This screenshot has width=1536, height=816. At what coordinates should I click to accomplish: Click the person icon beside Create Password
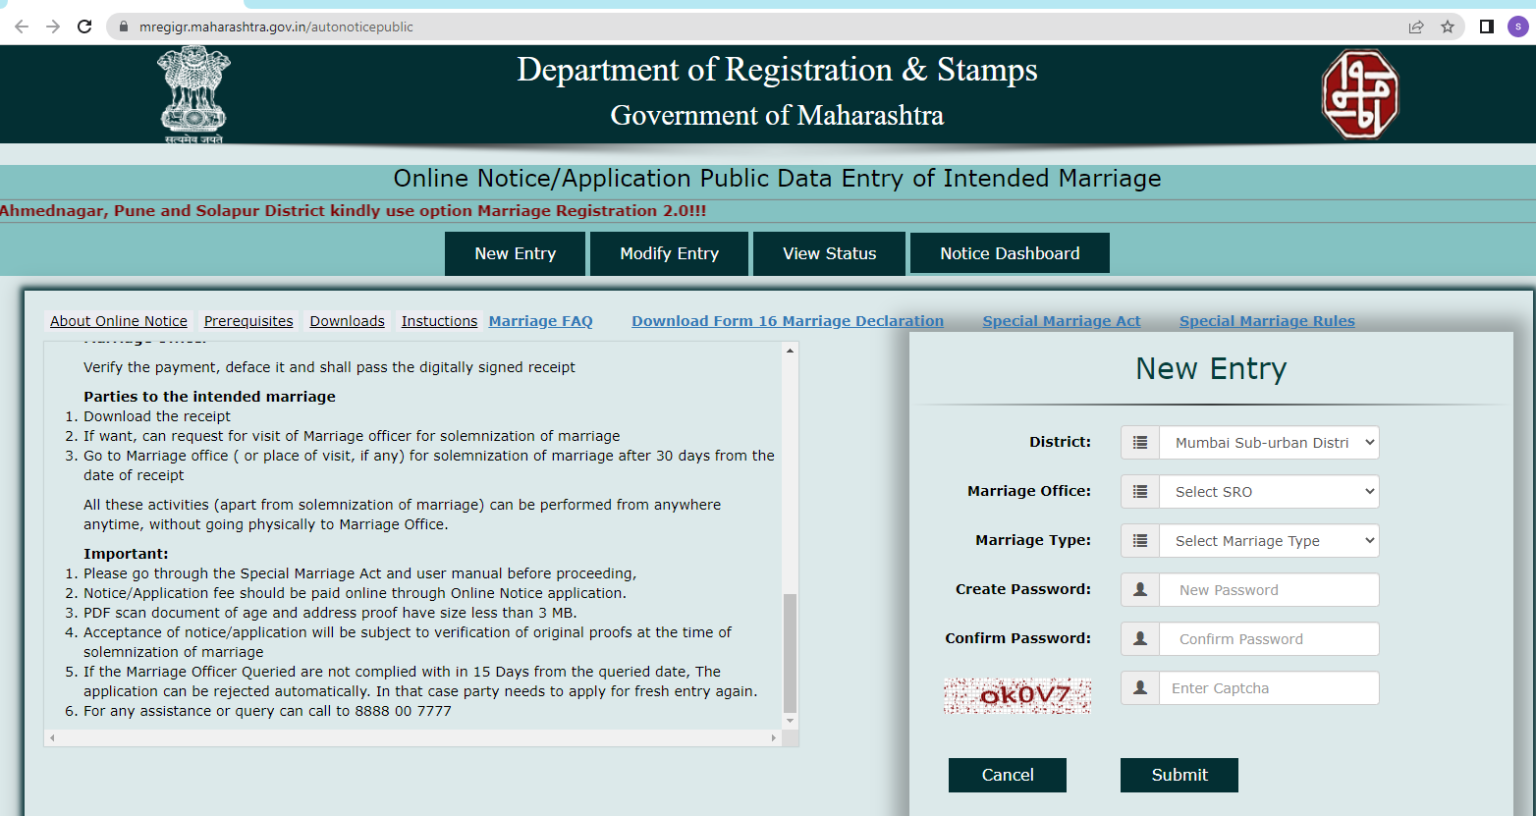[x=1138, y=589]
